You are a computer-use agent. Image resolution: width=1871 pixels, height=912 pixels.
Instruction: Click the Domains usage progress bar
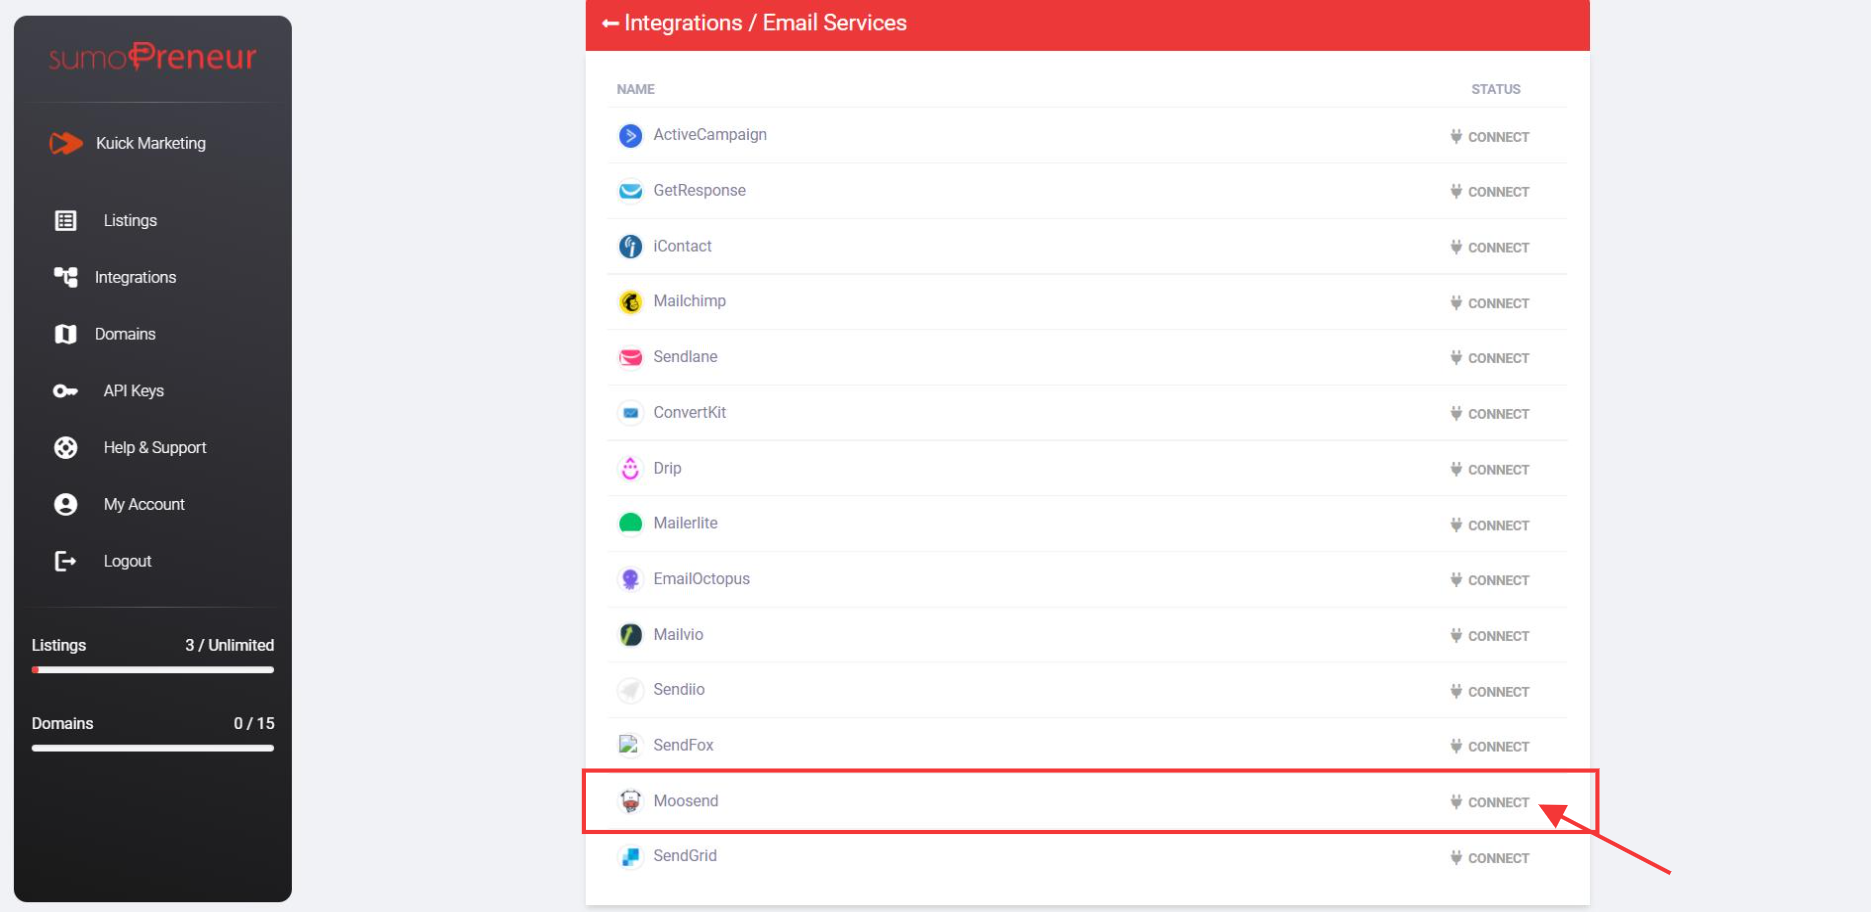click(153, 748)
